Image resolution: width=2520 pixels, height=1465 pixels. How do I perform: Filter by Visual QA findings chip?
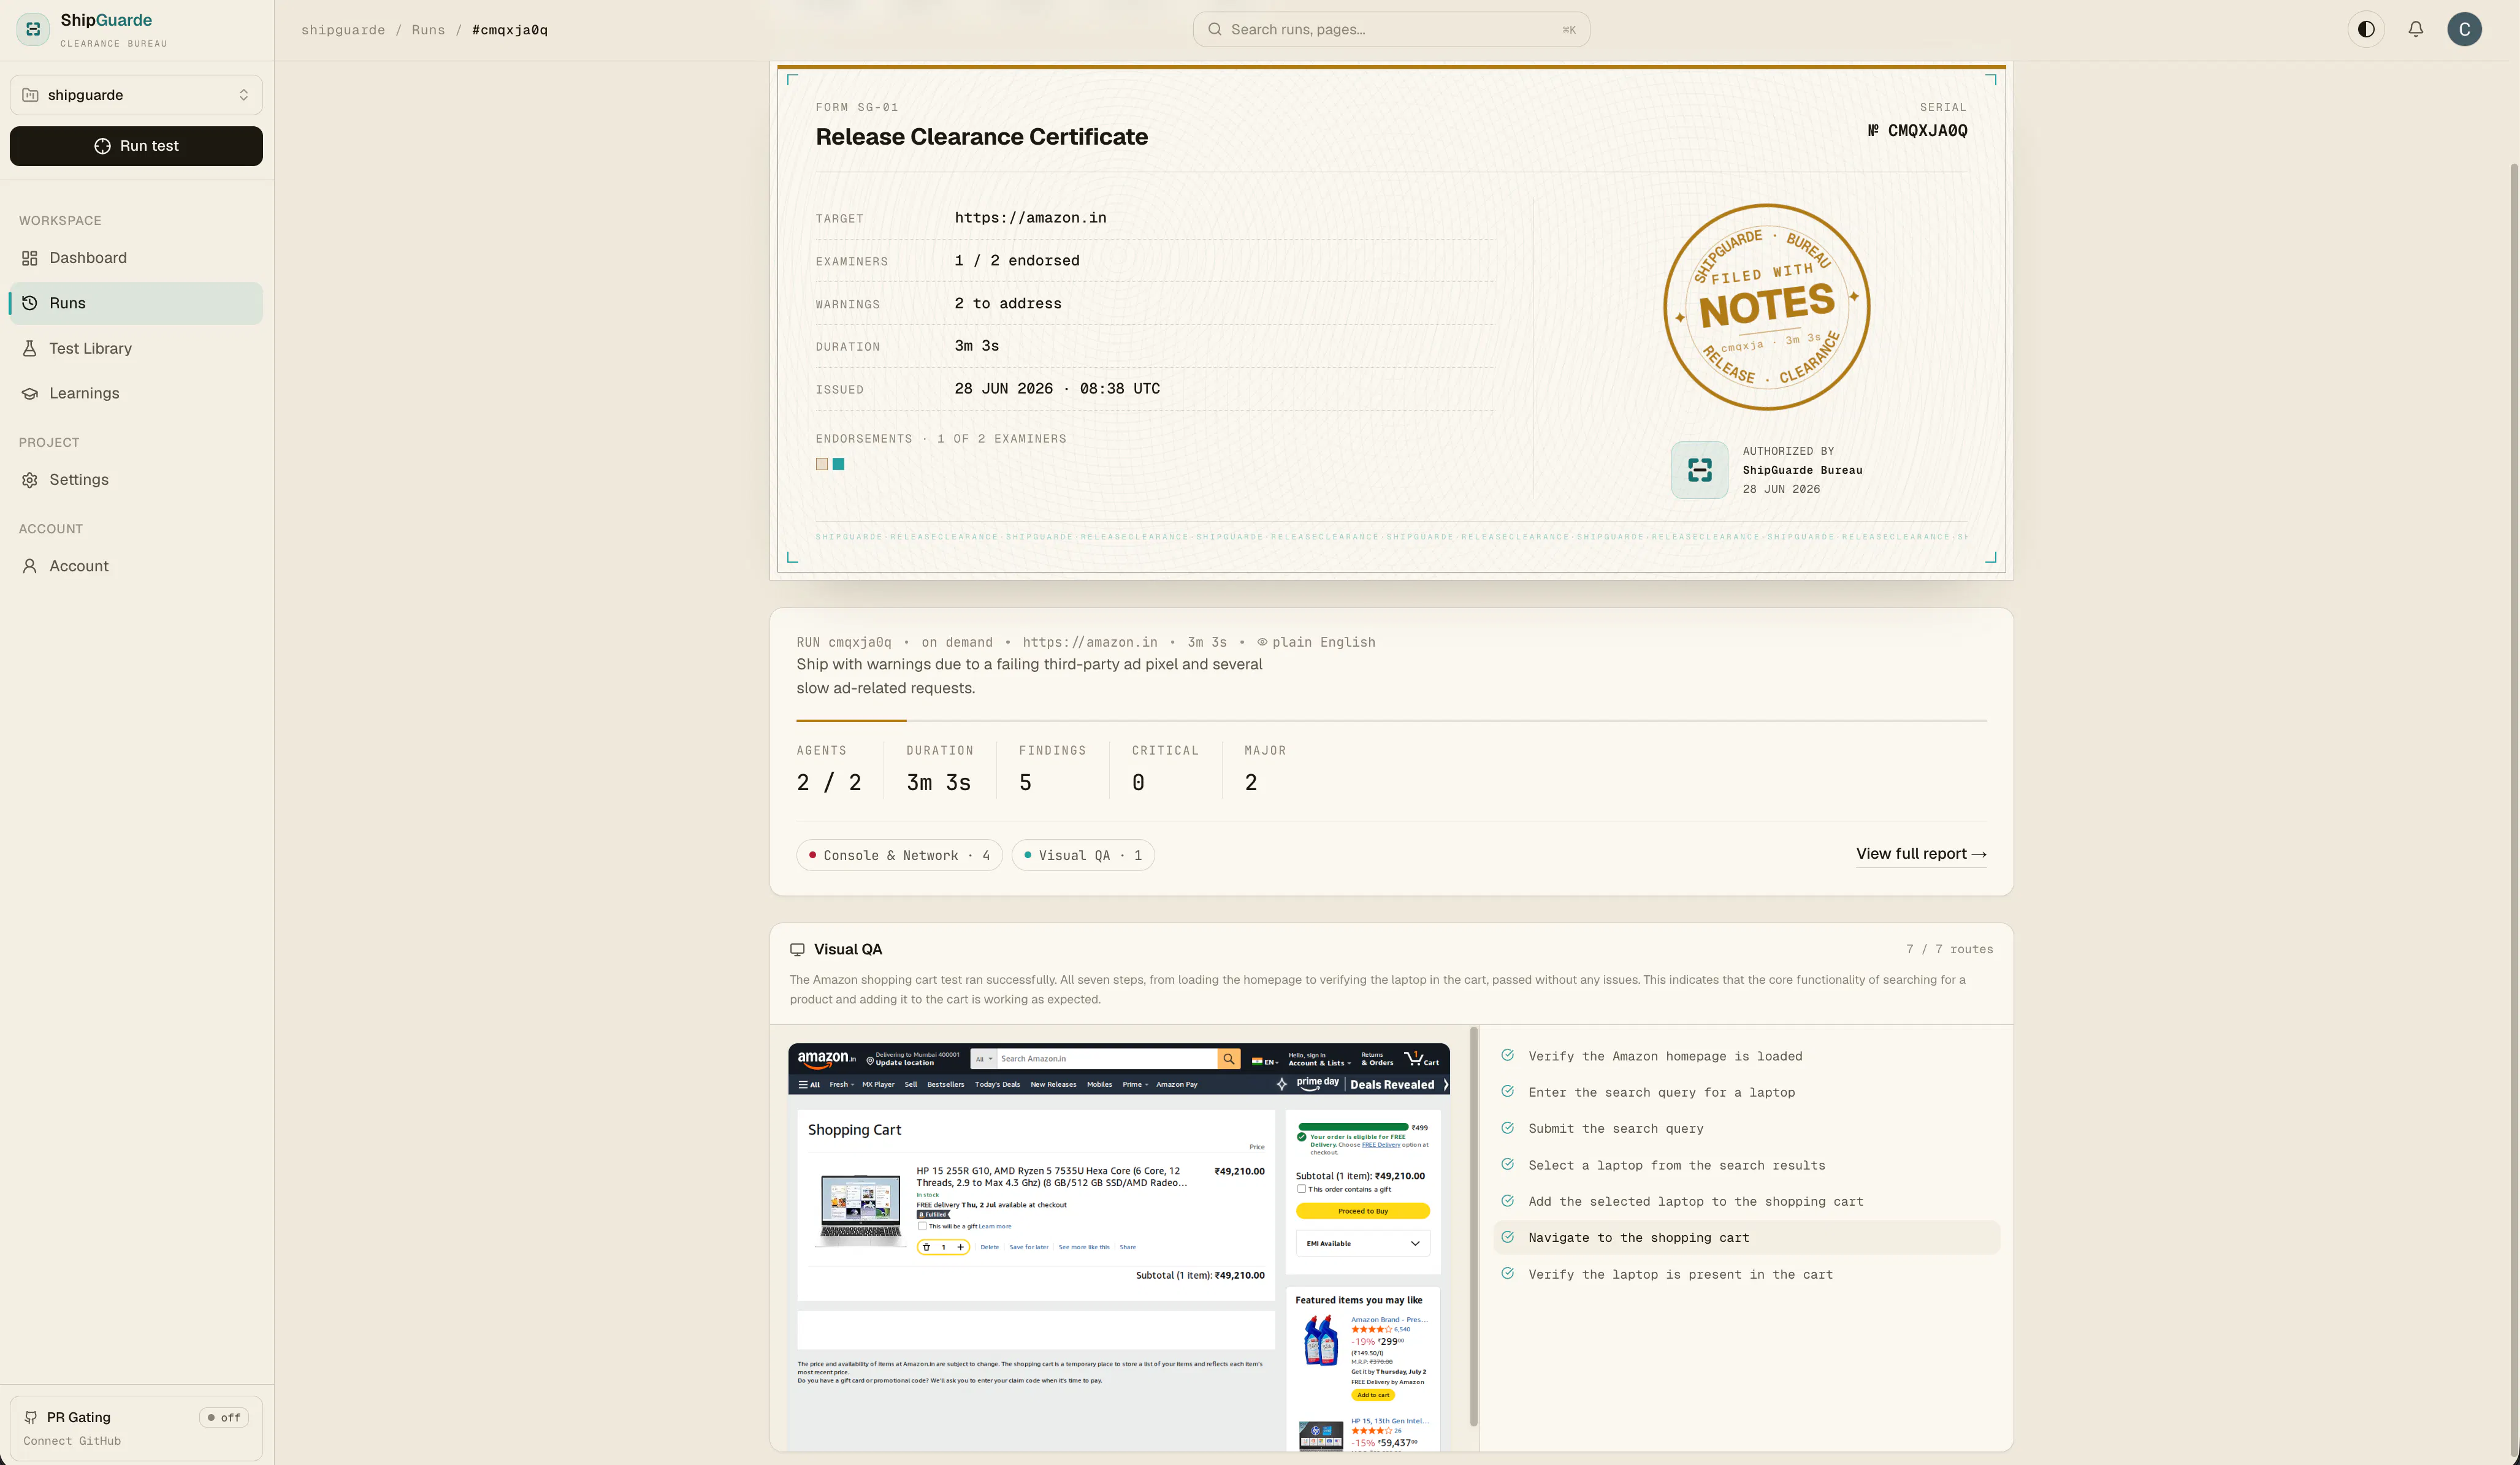[1083, 855]
